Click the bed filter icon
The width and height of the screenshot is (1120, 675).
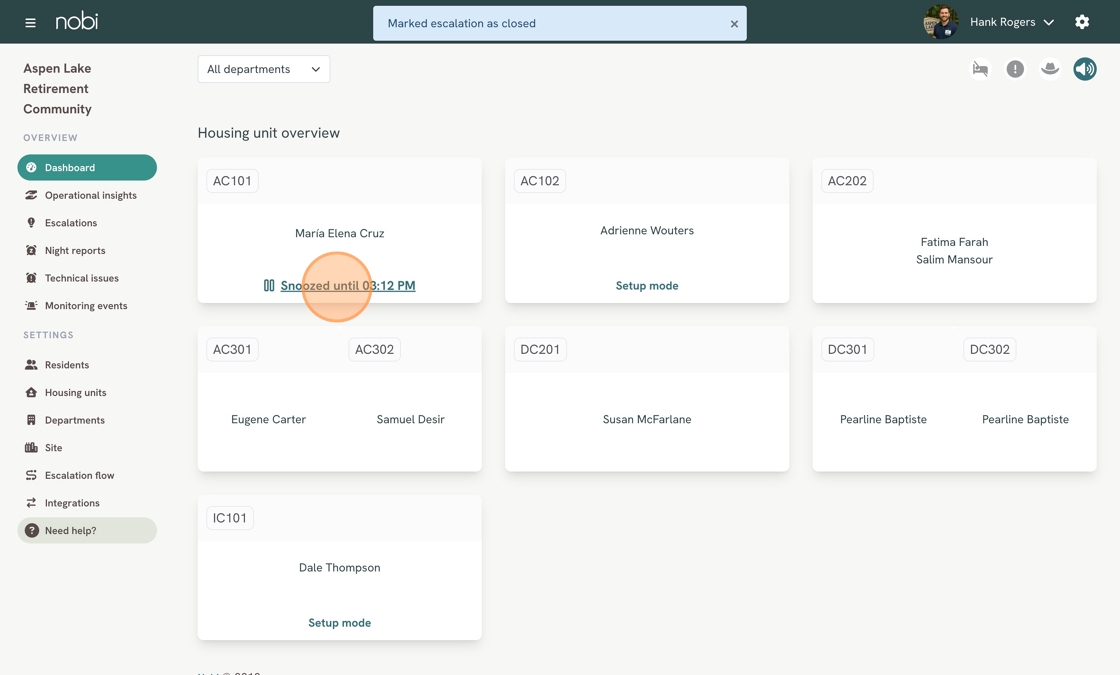(x=980, y=69)
